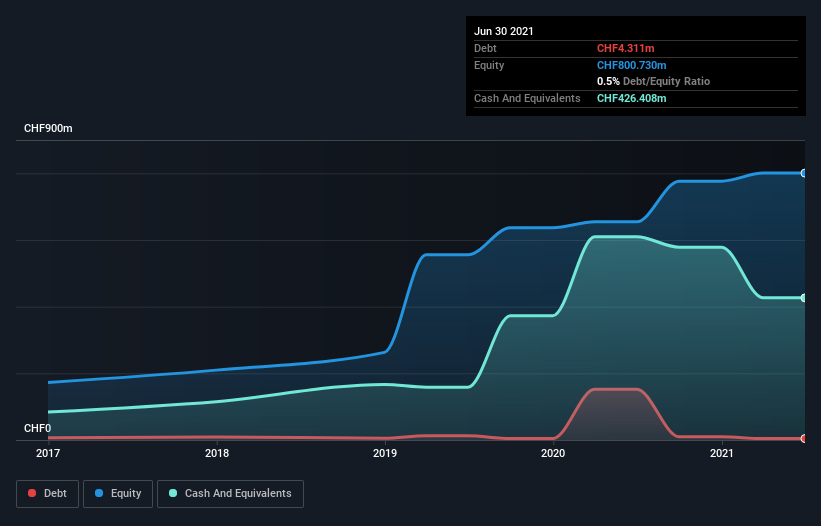Image resolution: width=821 pixels, height=526 pixels.
Task: Click the CHF900m axis label
Action: [x=48, y=128]
